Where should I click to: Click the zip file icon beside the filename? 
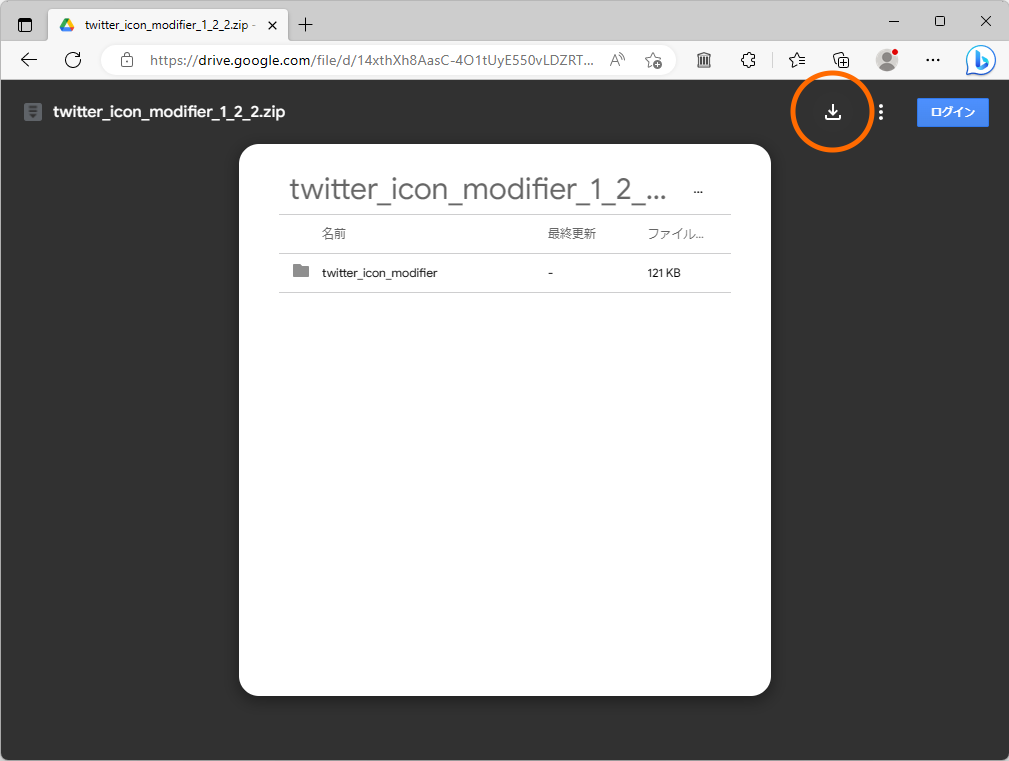pos(32,112)
